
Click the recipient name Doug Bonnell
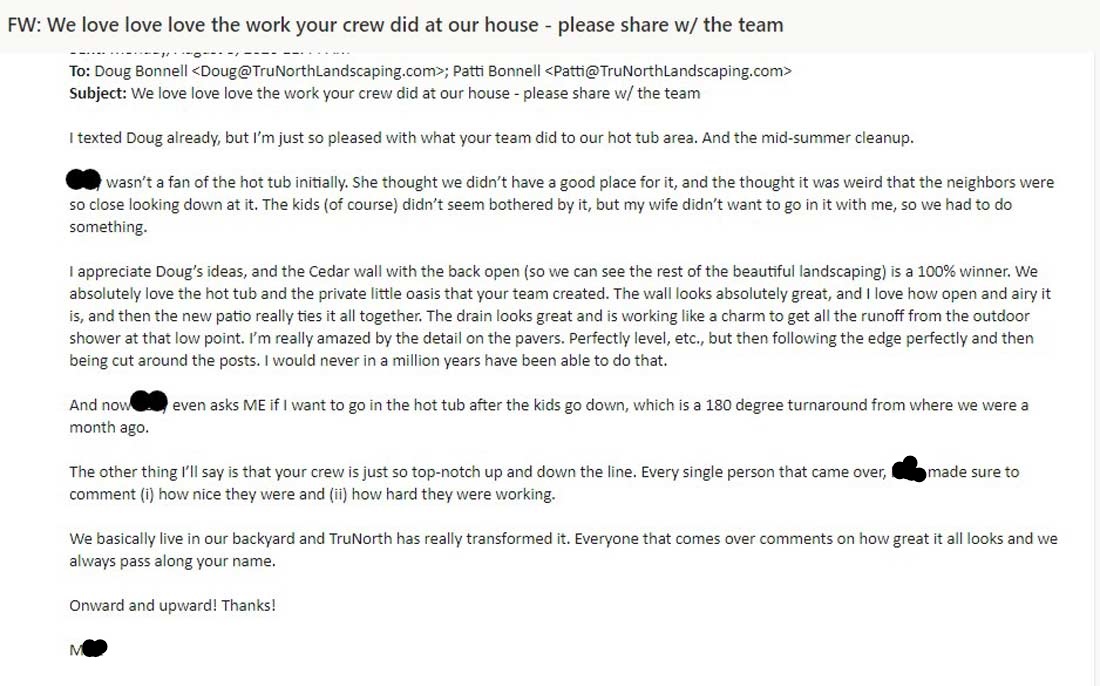click(141, 71)
